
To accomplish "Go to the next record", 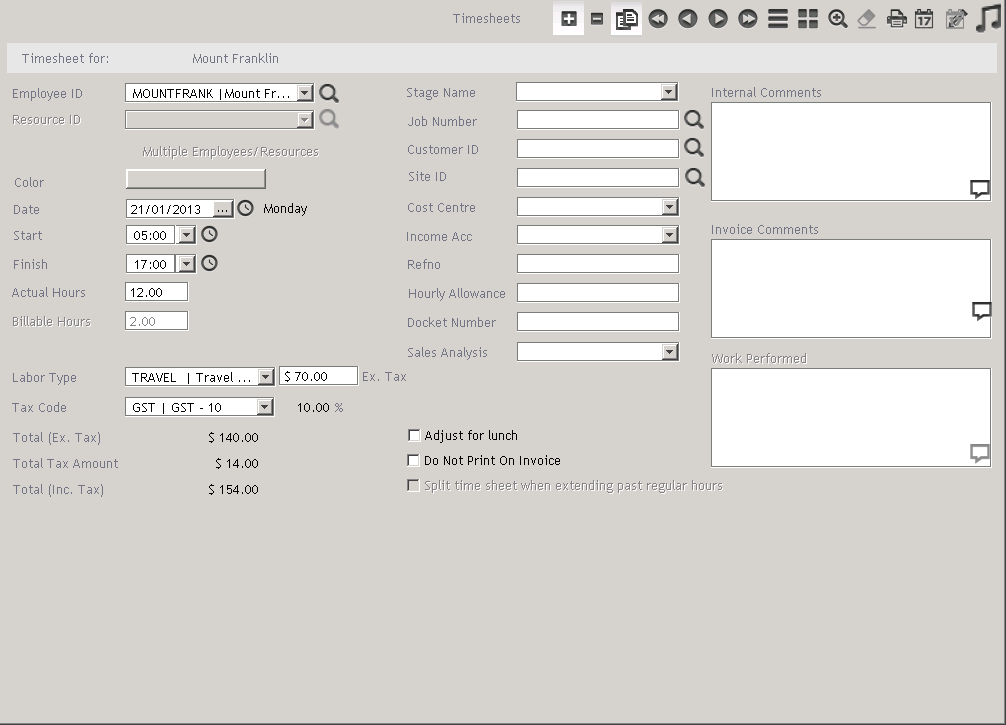I will 717,18.
